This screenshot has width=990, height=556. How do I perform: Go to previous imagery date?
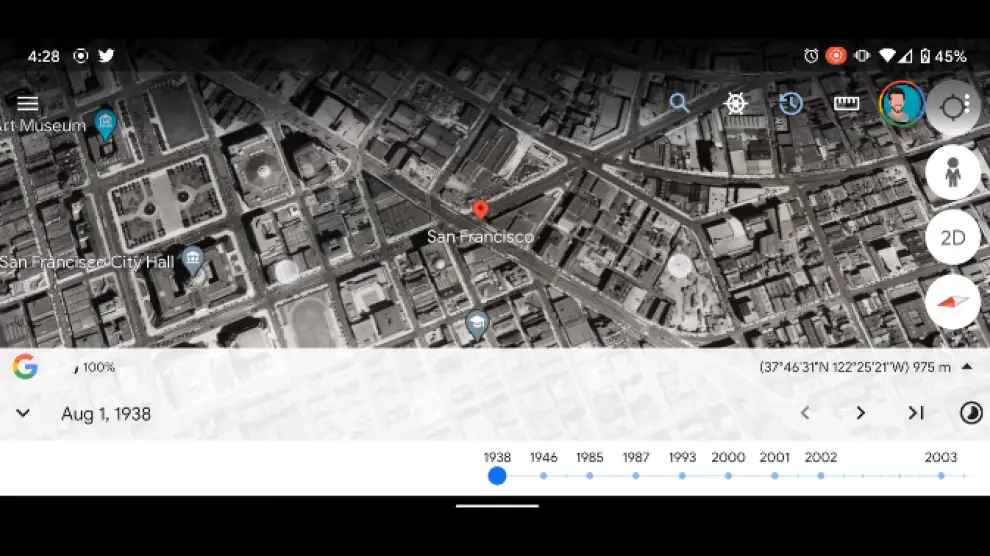pyautogui.click(x=805, y=413)
